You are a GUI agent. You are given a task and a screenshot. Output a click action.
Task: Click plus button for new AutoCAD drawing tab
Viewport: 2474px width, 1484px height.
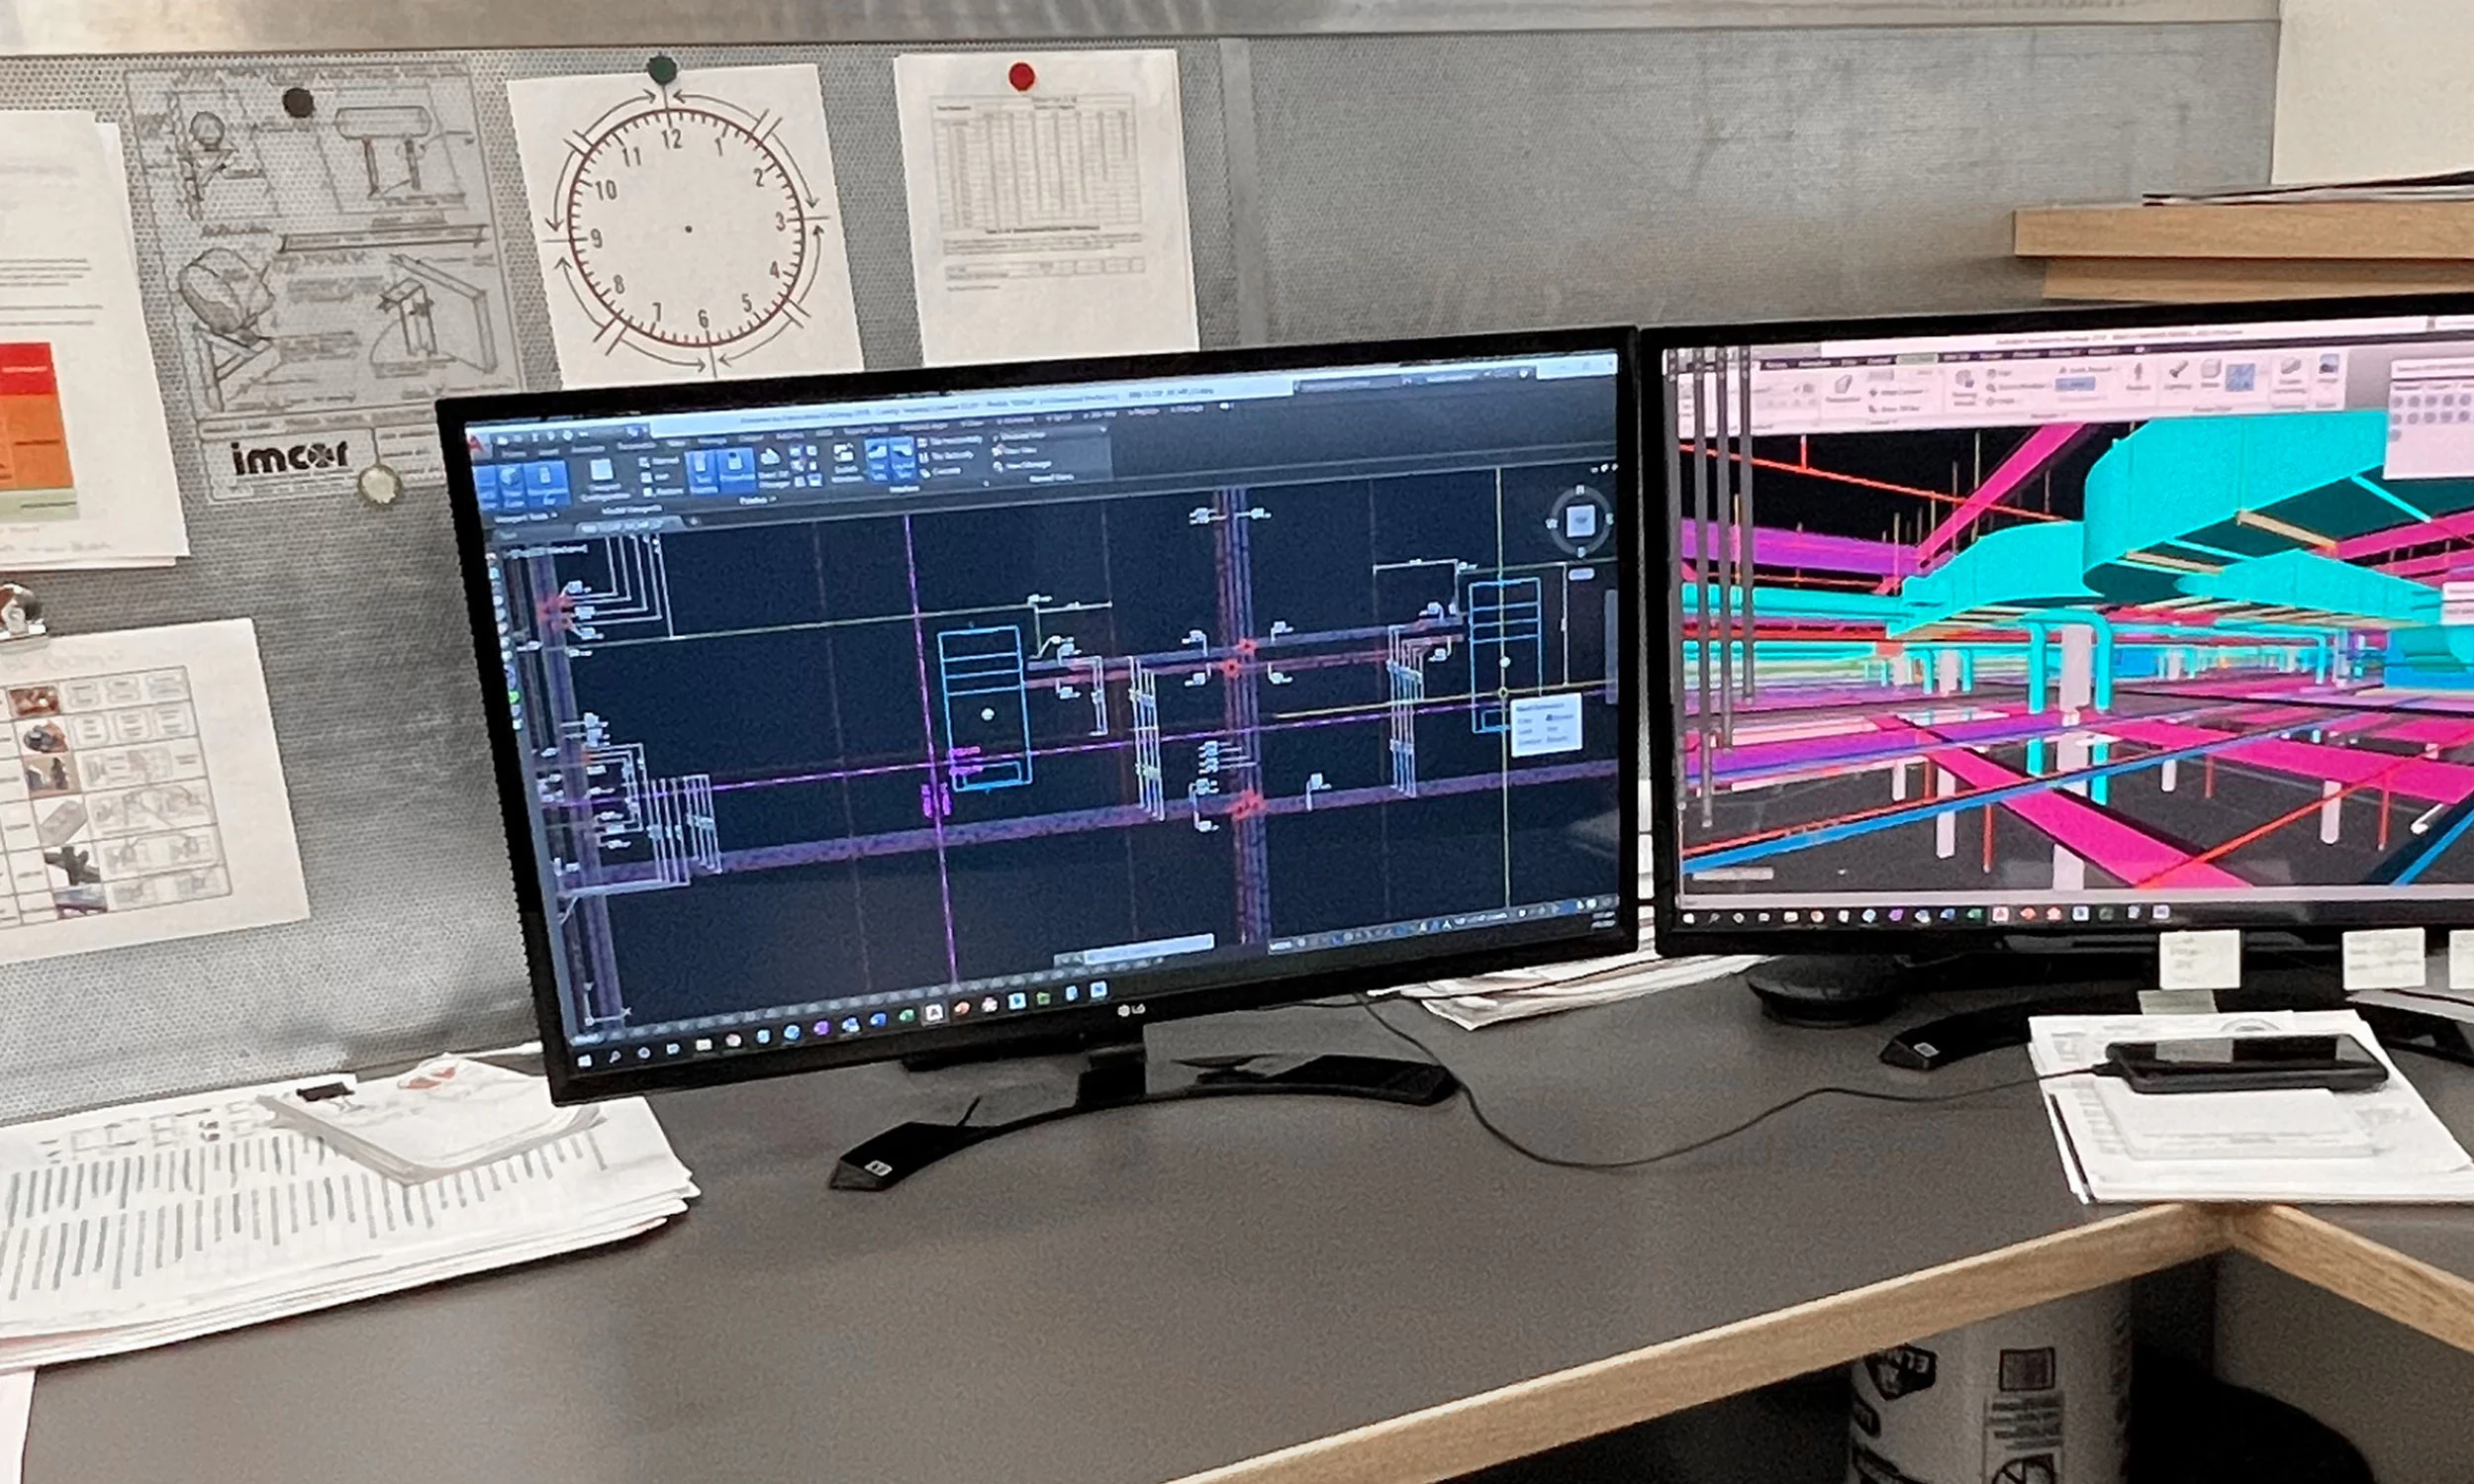[694, 522]
